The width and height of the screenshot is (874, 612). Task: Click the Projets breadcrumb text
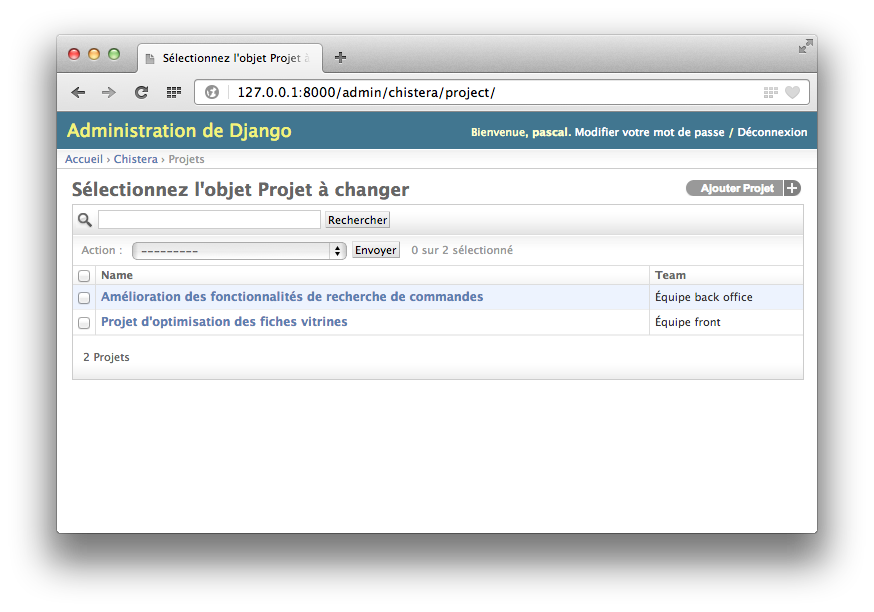point(186,159)
